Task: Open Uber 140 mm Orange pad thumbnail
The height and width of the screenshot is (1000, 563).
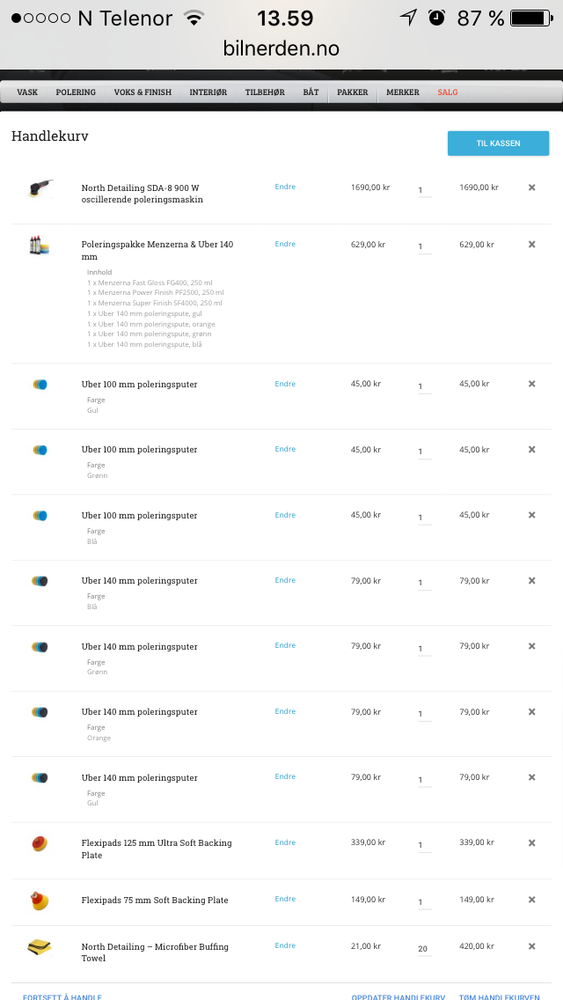Action: [x=40, y=712]
